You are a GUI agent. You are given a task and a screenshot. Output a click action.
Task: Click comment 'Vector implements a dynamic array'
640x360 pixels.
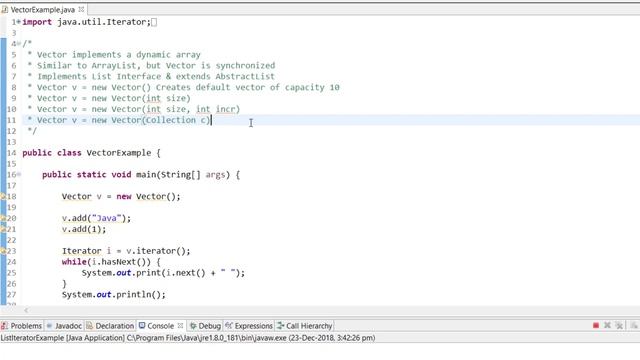pyautogui.click(x=119, y=55)
